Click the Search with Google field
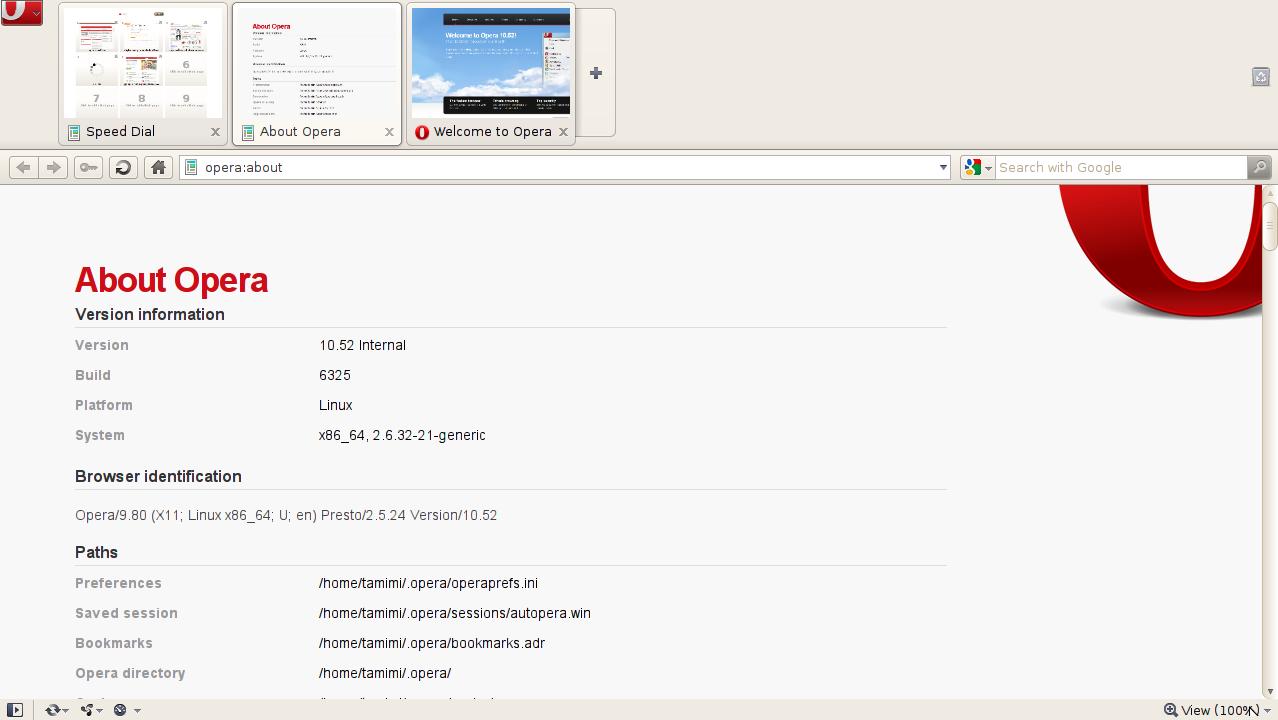The width and height of the screenshot is (1278, 720). 1120,168
